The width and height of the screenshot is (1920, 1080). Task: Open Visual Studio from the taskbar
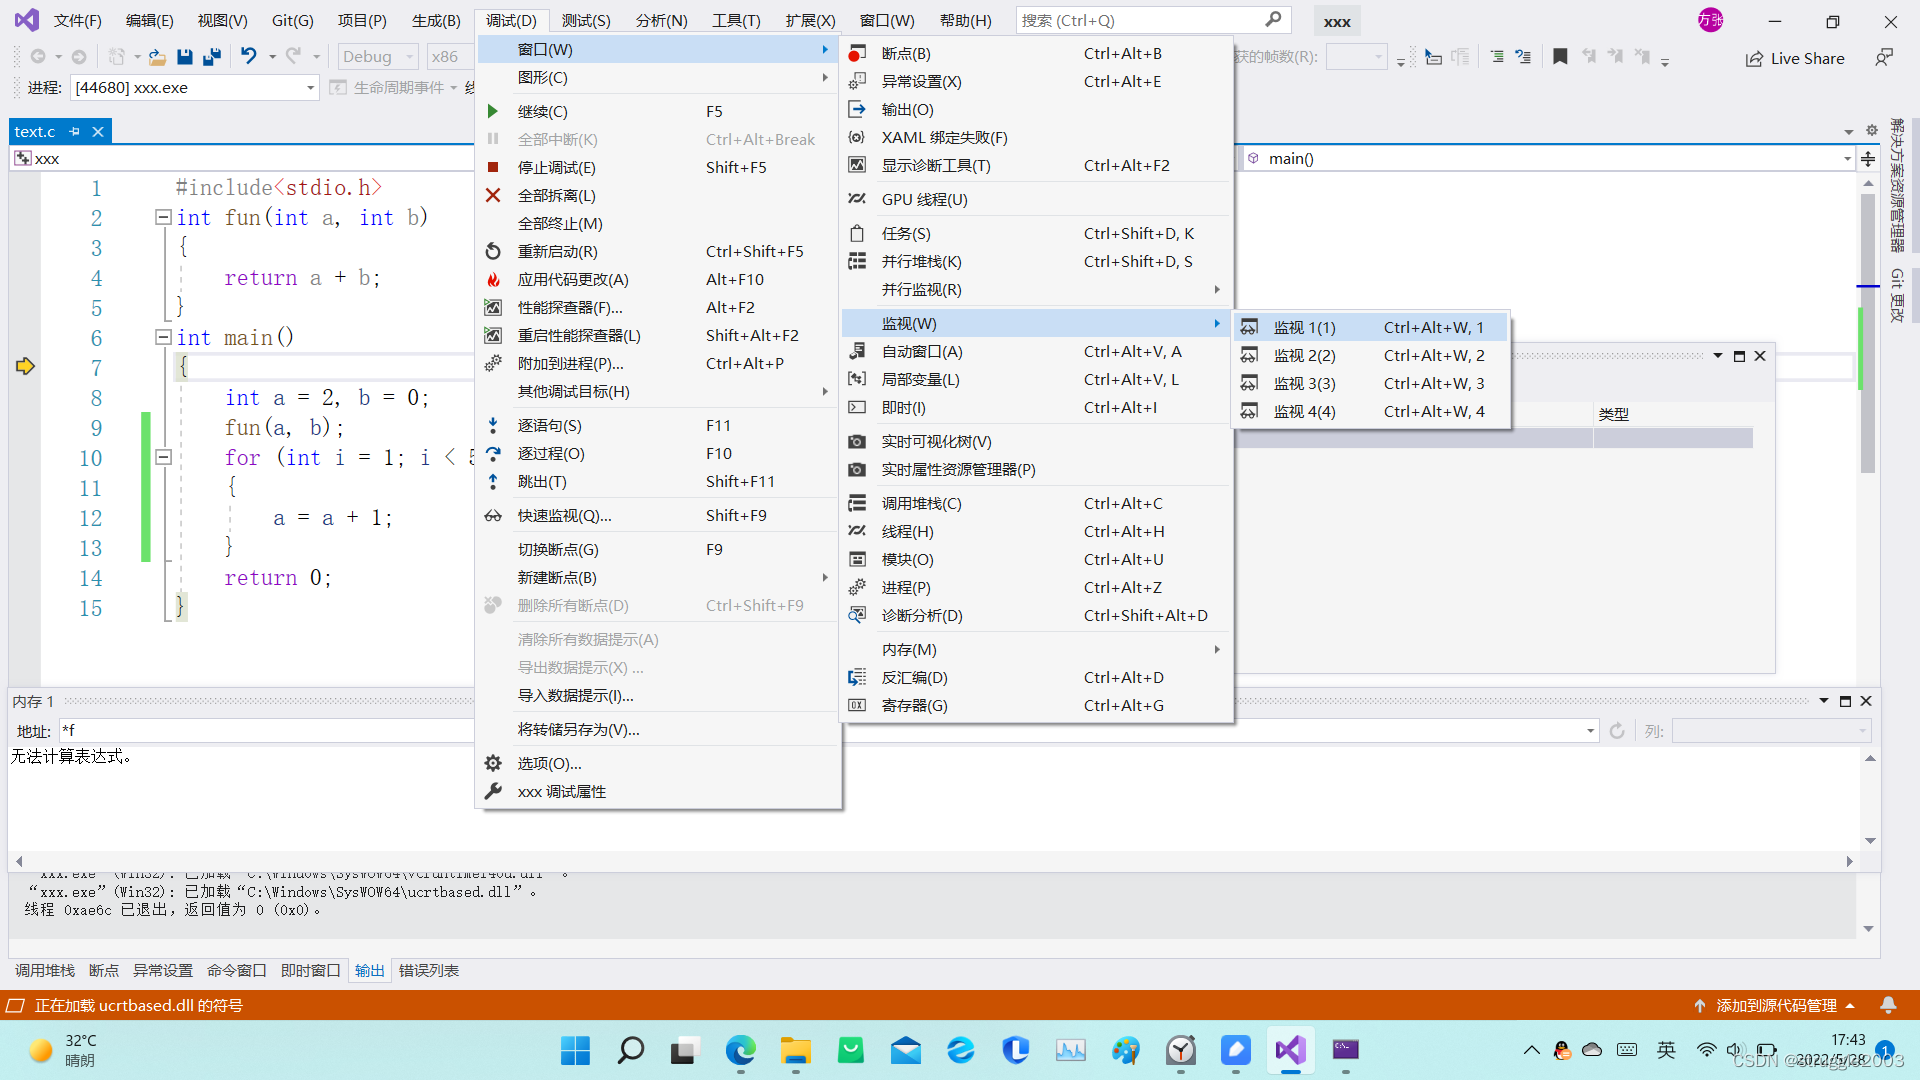(x=1290, y=1050)
